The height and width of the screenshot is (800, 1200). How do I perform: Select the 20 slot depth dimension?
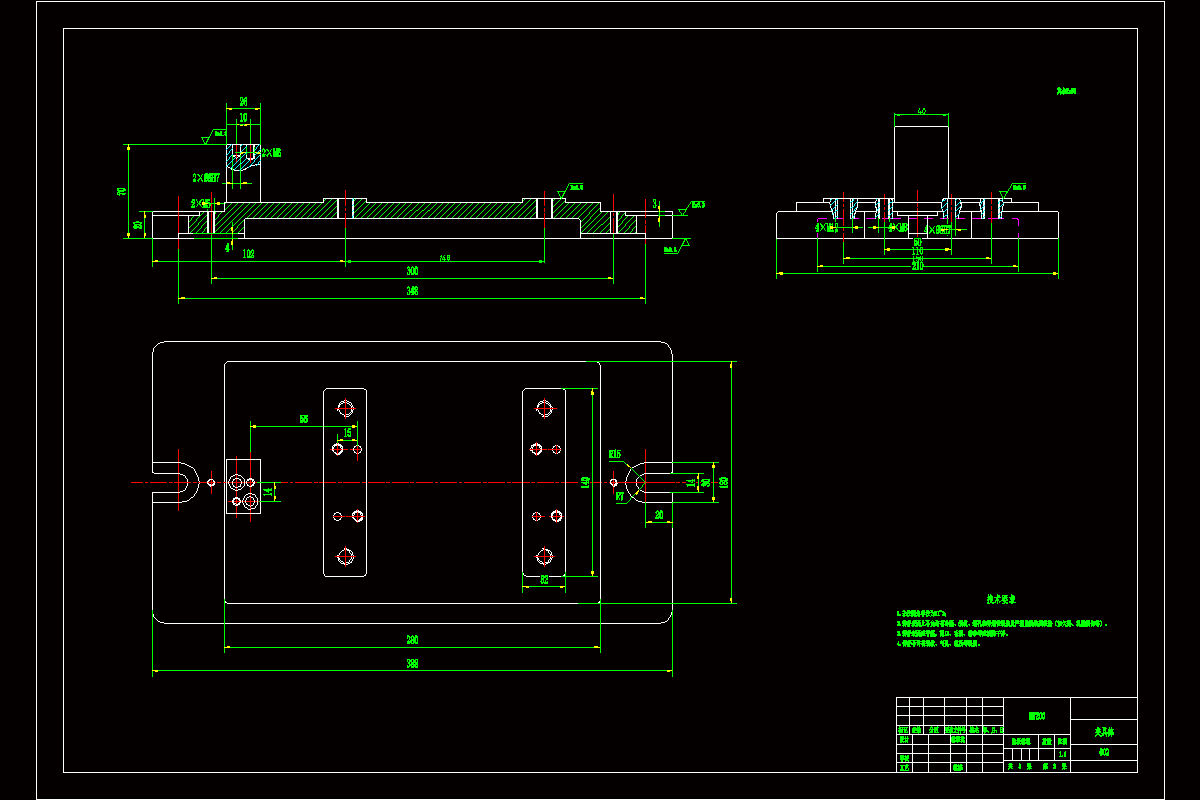point(658,514)
